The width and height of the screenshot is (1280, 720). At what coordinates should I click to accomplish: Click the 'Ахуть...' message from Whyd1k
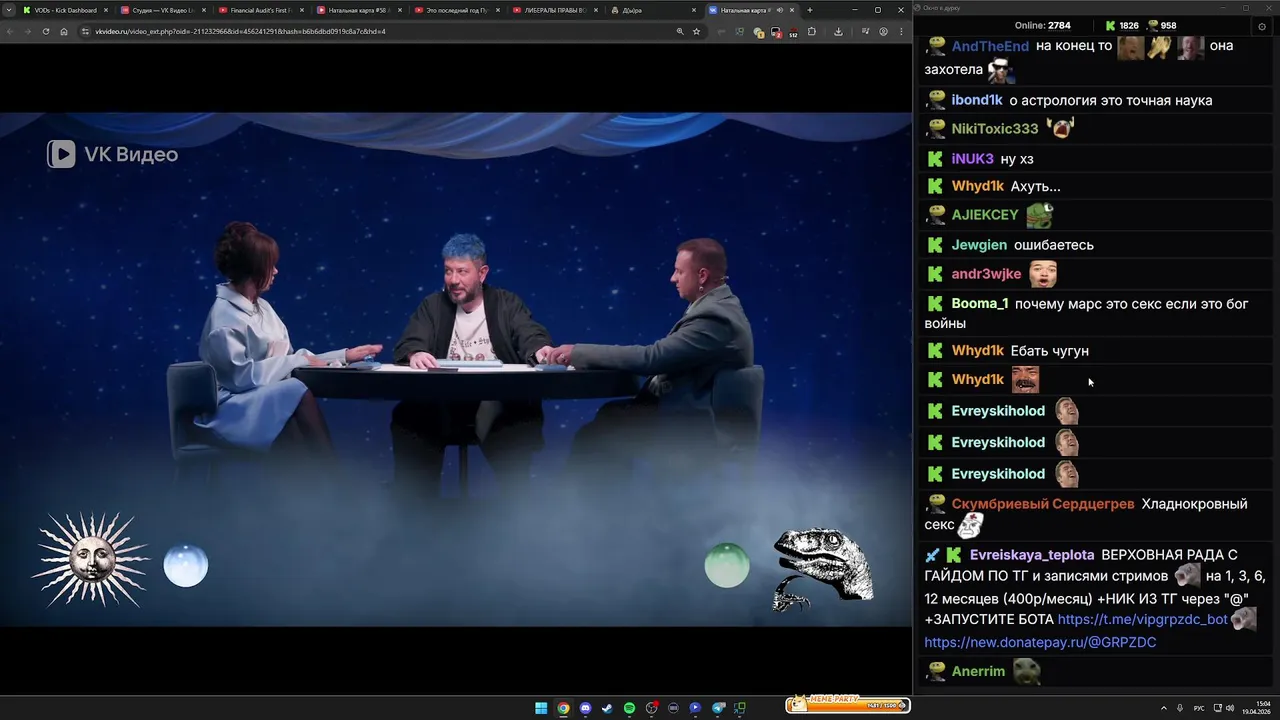[x=1035, y=186]
